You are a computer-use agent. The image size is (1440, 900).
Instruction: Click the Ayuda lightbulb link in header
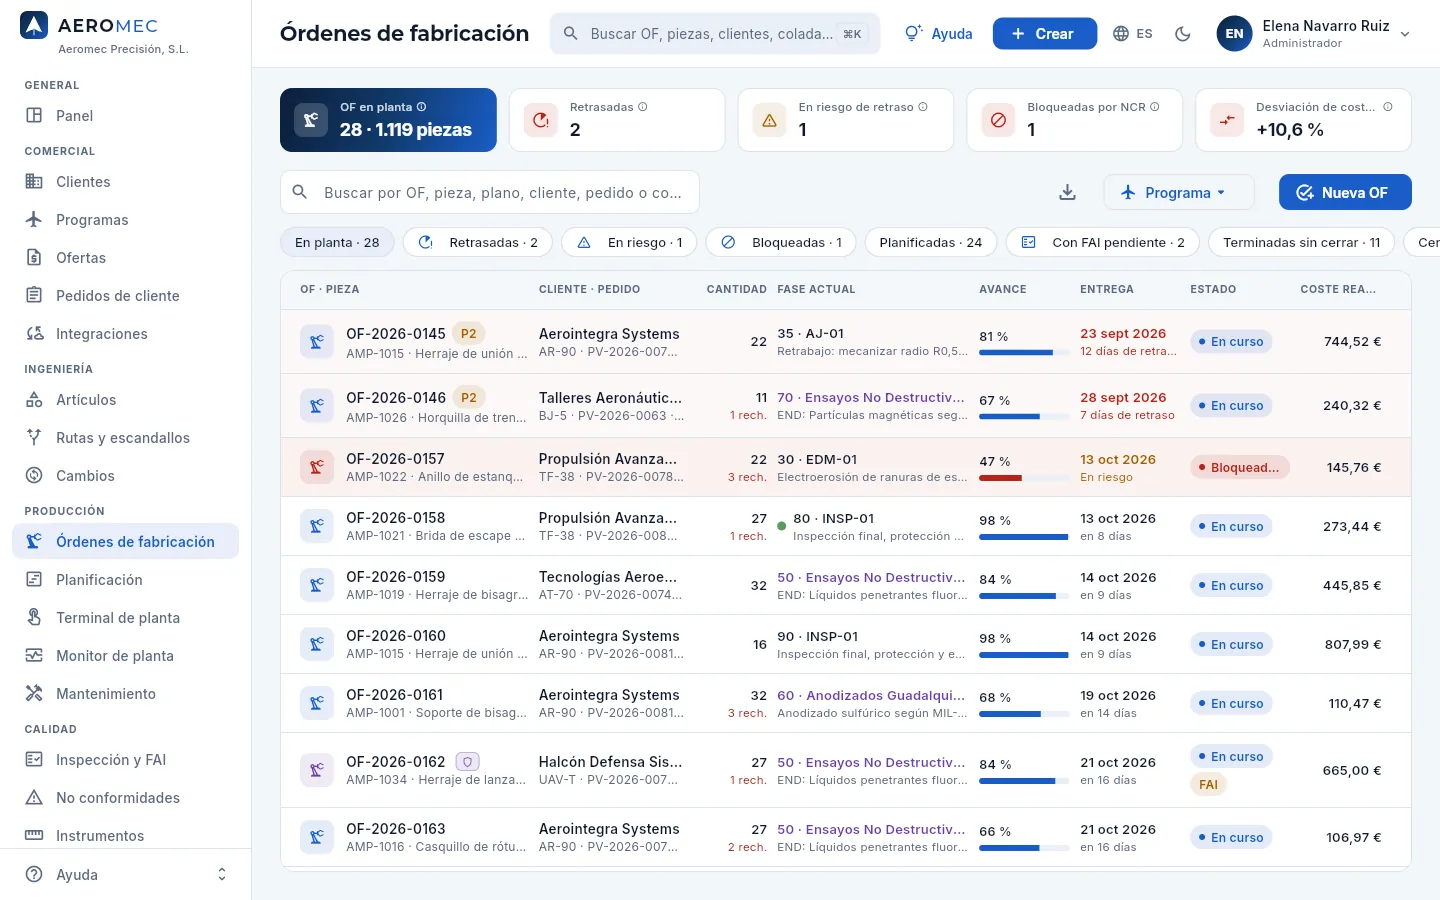(x=939, y=34)
